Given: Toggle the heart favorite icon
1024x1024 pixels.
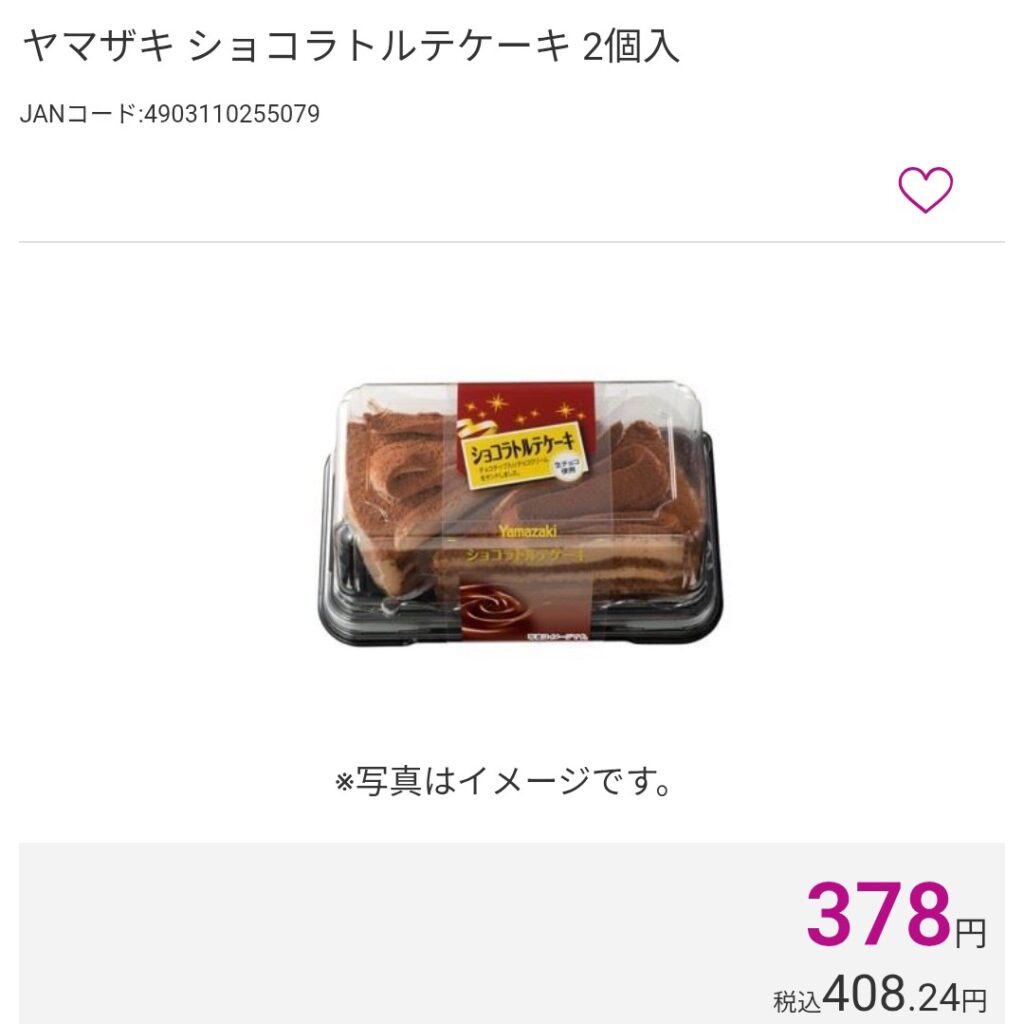Looking at the screenshot, I should click(925, 189).
